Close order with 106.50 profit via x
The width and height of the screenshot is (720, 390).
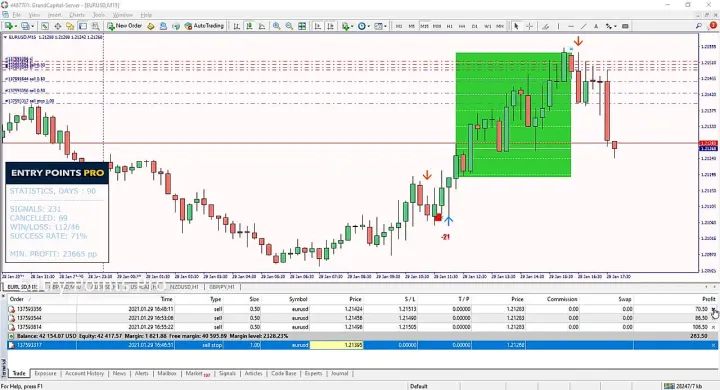[x=714, y=327]
